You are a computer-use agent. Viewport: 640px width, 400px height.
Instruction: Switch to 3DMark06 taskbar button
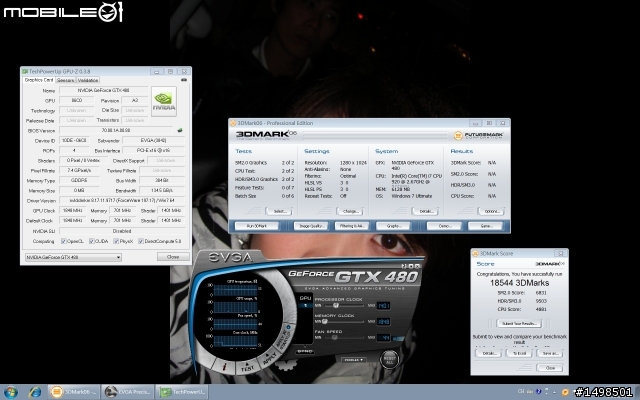74,392
